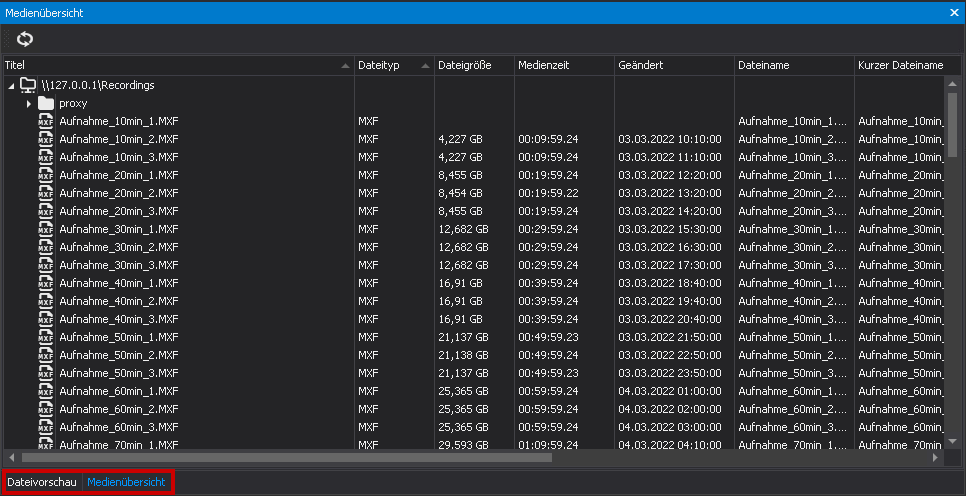Click MXF icon of Aufnahme_60min_1.MXF
The height and width of the screenshot is (496, 966).
pyautogui.click(x=46, y=391)
